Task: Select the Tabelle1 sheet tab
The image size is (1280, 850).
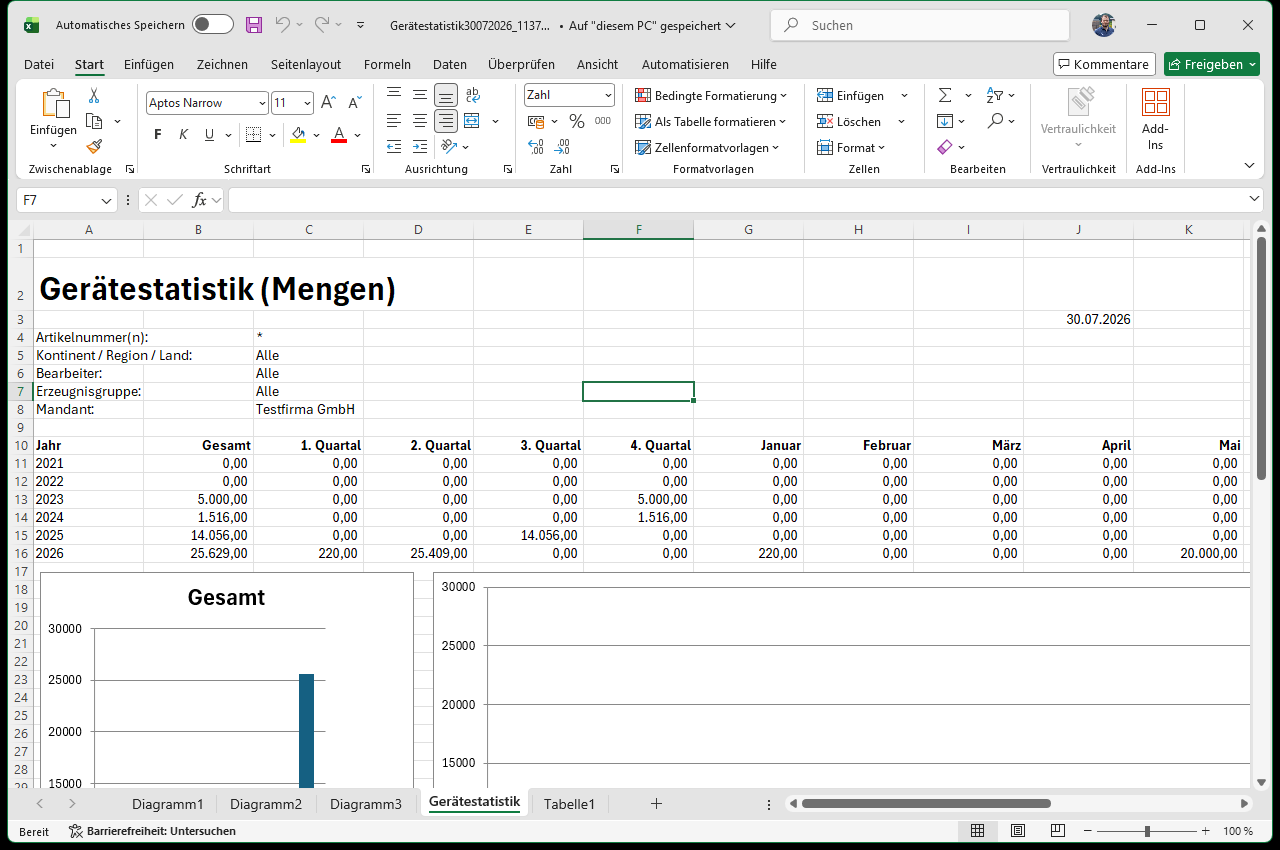Action: (x=569, y=804)
